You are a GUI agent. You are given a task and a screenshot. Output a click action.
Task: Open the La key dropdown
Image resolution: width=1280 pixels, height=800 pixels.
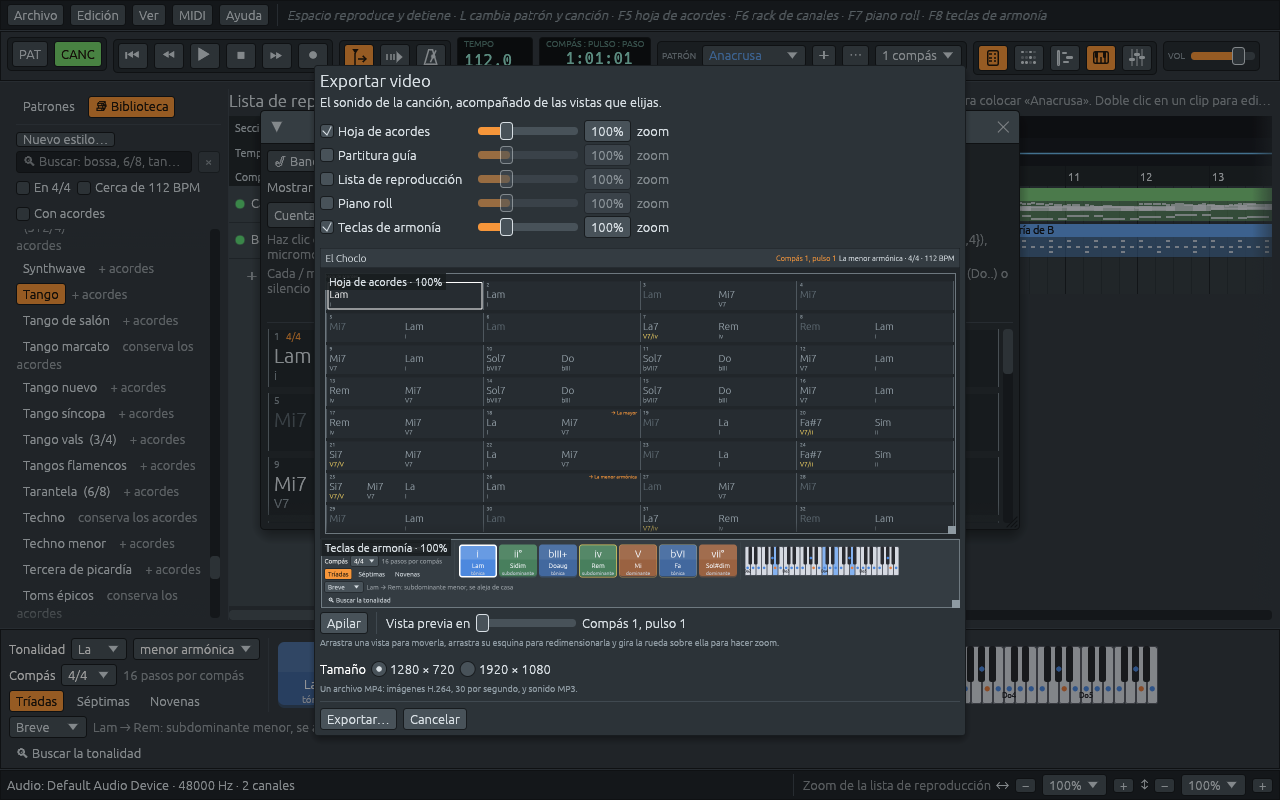(99, 649)
